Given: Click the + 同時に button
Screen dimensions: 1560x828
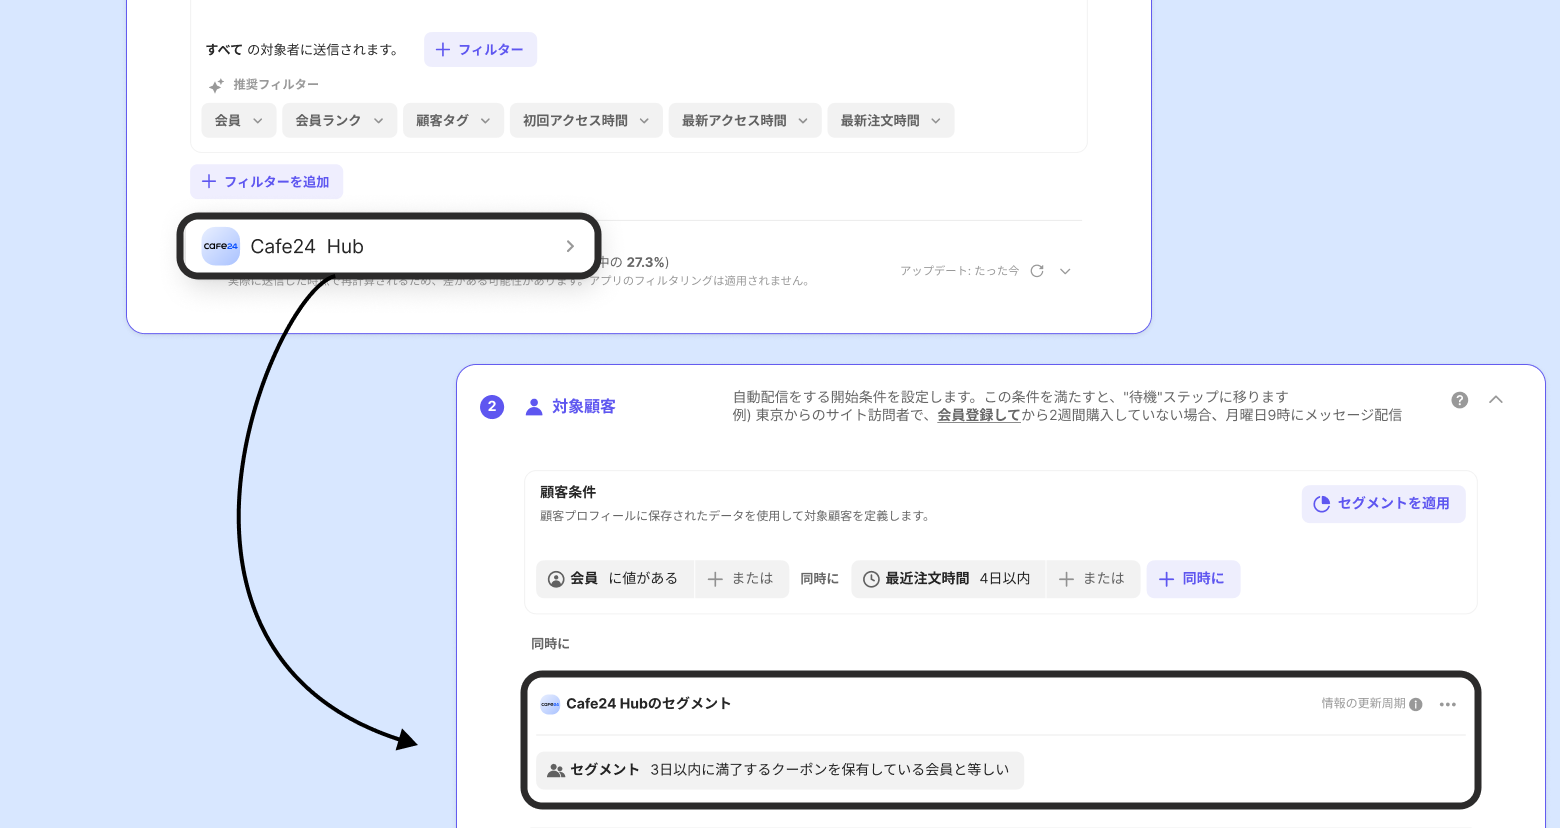Looking at the screenshot, I should coord(1193,579).
